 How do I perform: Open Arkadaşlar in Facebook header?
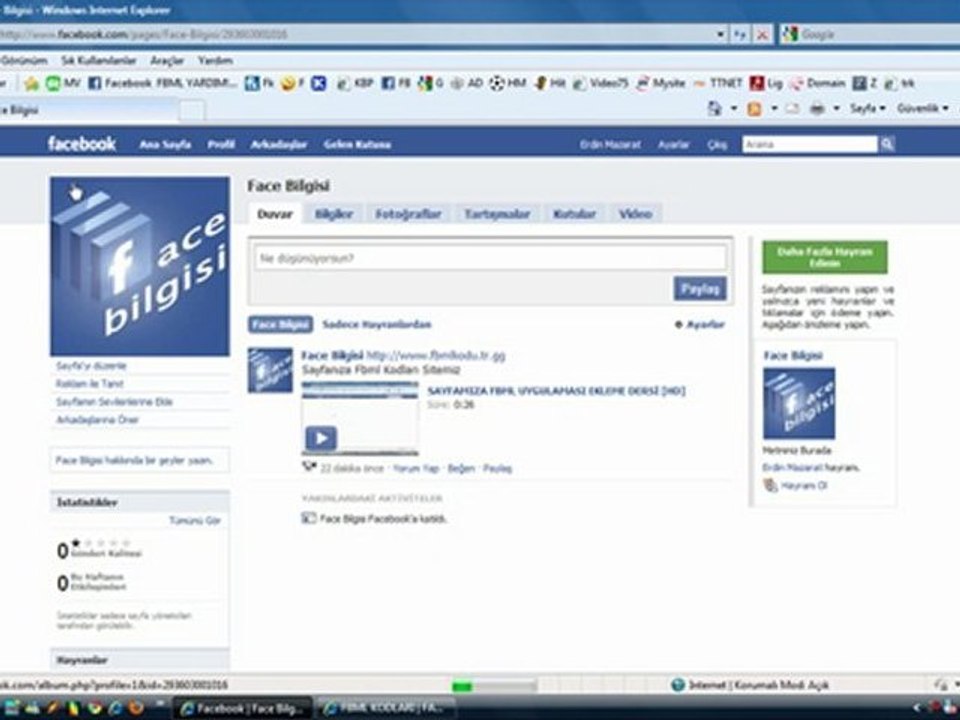tap(279, 144)
